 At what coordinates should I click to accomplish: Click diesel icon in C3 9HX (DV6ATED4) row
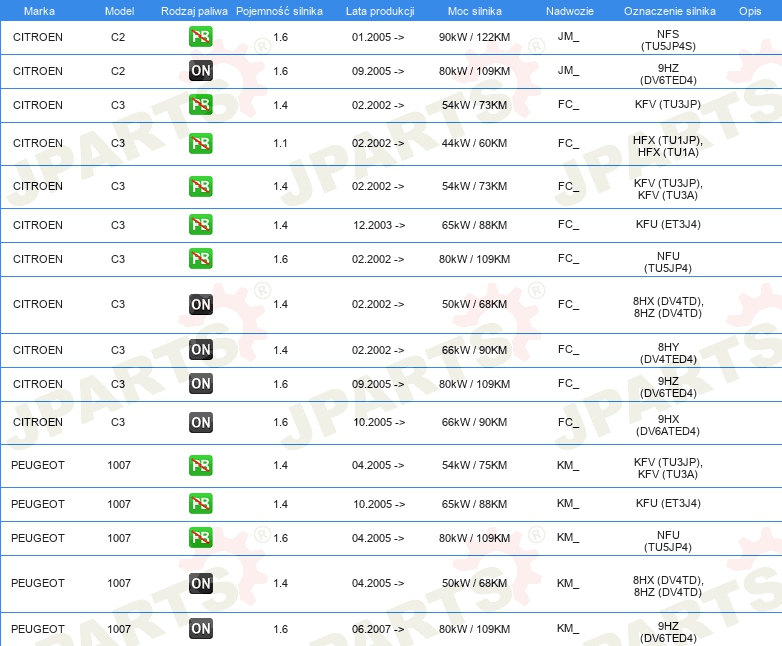200,422
